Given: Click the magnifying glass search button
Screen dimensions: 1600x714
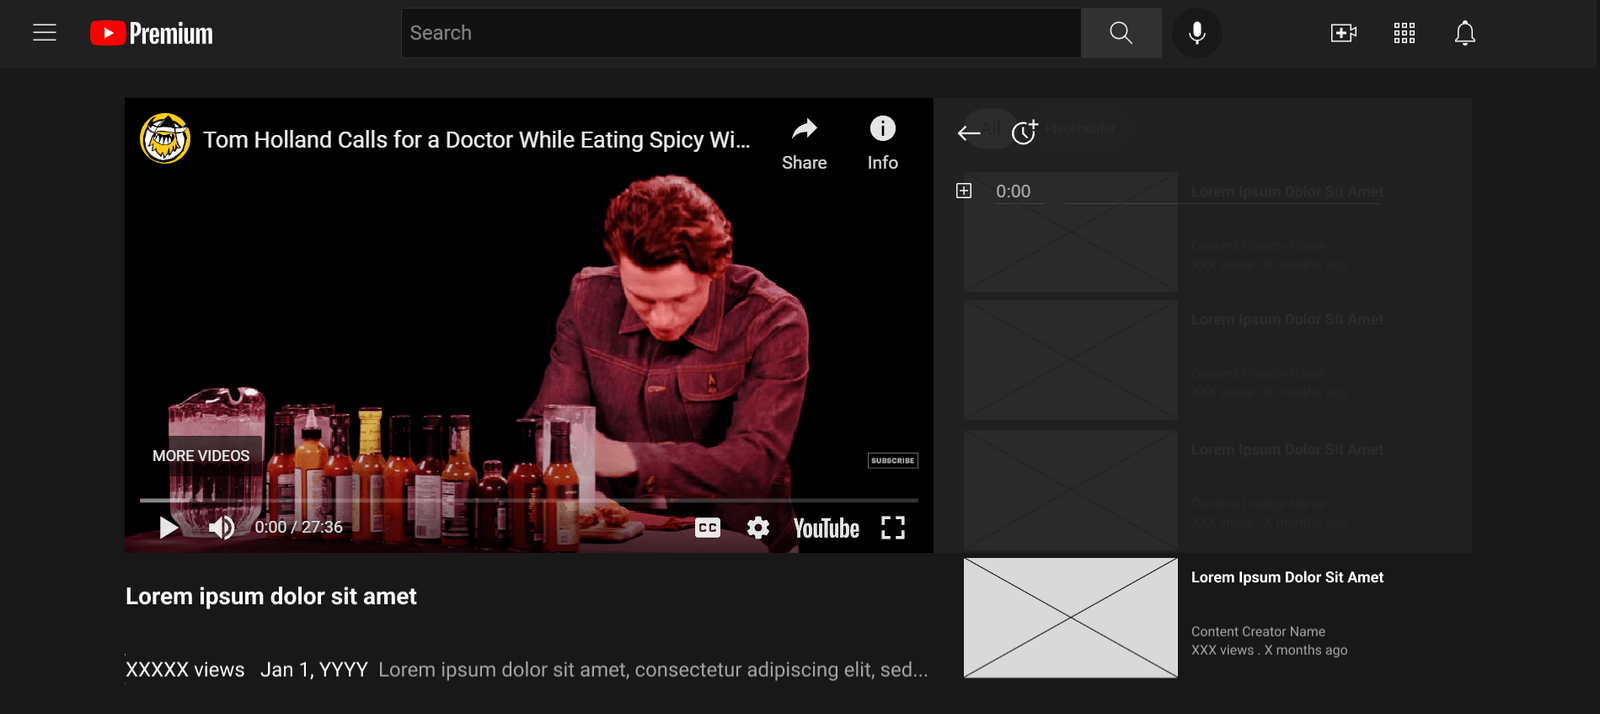Looking at the screenshot, I should [x=1121, y=33].
